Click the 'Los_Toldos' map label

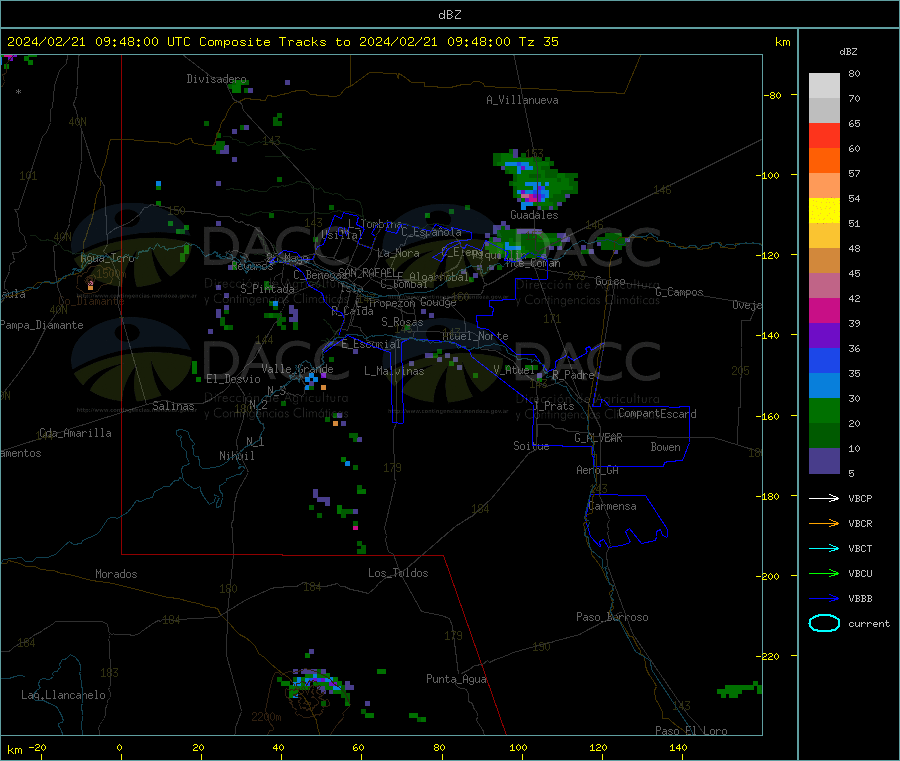click(398, 573)
